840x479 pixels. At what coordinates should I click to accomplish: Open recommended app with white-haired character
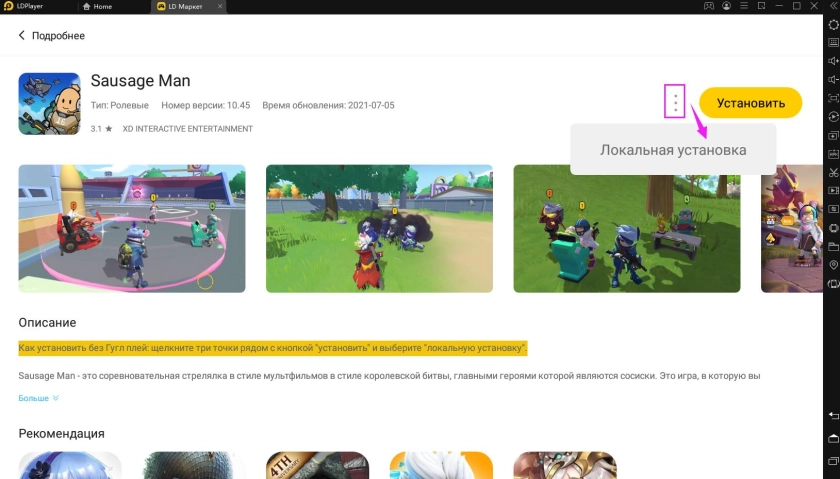tap(441, 465)
